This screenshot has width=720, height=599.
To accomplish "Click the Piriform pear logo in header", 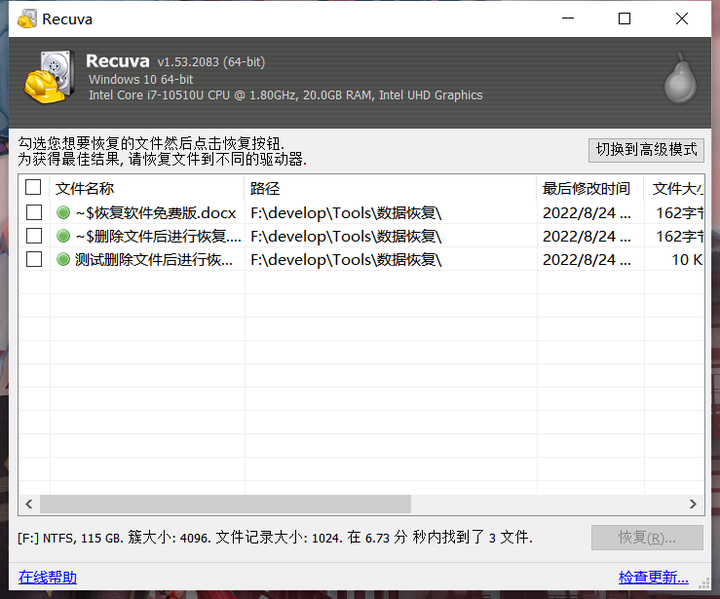I will coord(681,78).
